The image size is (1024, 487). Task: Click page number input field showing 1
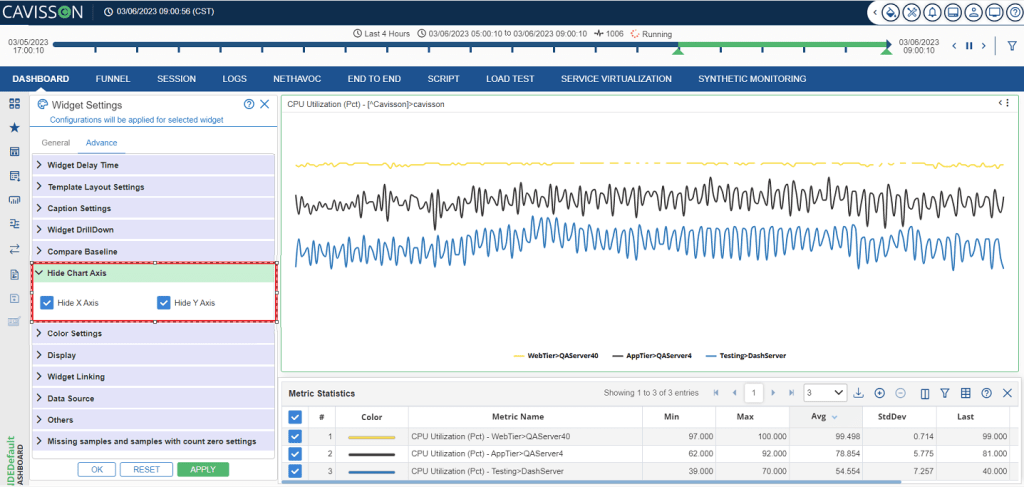coord(754,393)
